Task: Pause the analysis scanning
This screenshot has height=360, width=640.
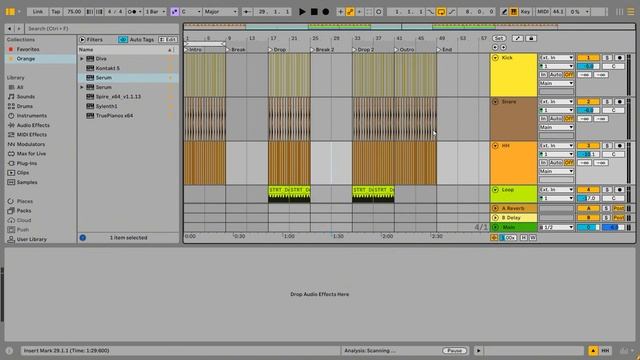Action: click(x=454, y=351)
